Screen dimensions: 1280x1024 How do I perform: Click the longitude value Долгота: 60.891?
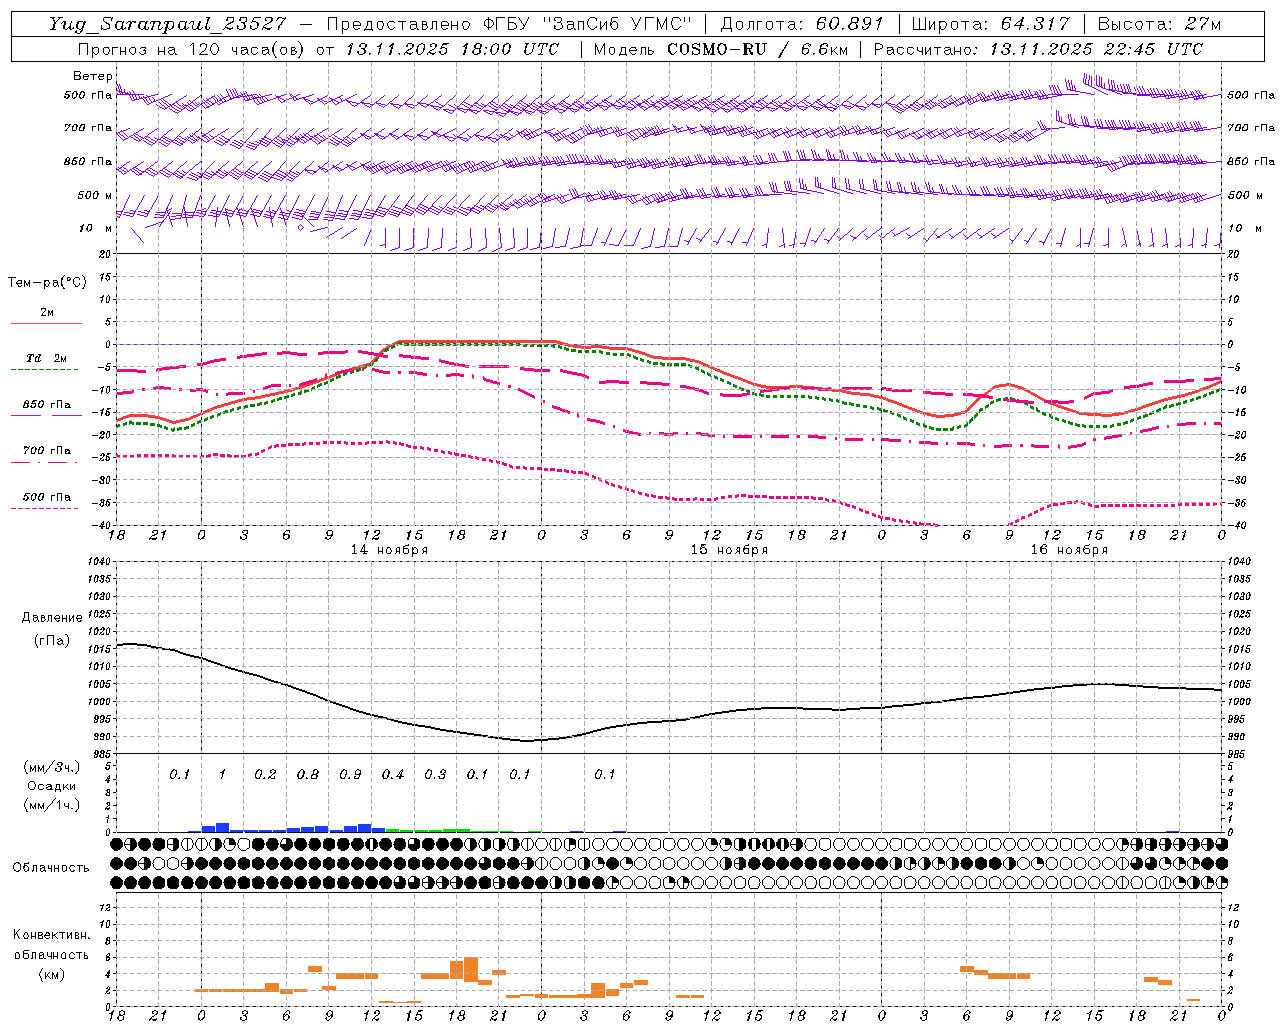(x=802, y=24)
